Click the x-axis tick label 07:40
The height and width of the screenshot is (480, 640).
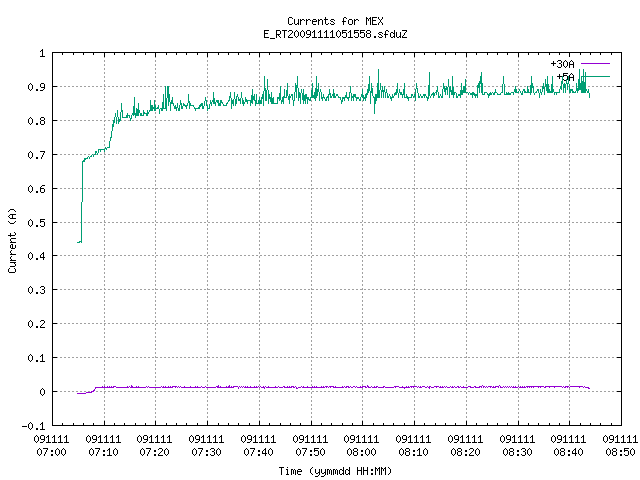pyautogui.click(x=258, y=452)
